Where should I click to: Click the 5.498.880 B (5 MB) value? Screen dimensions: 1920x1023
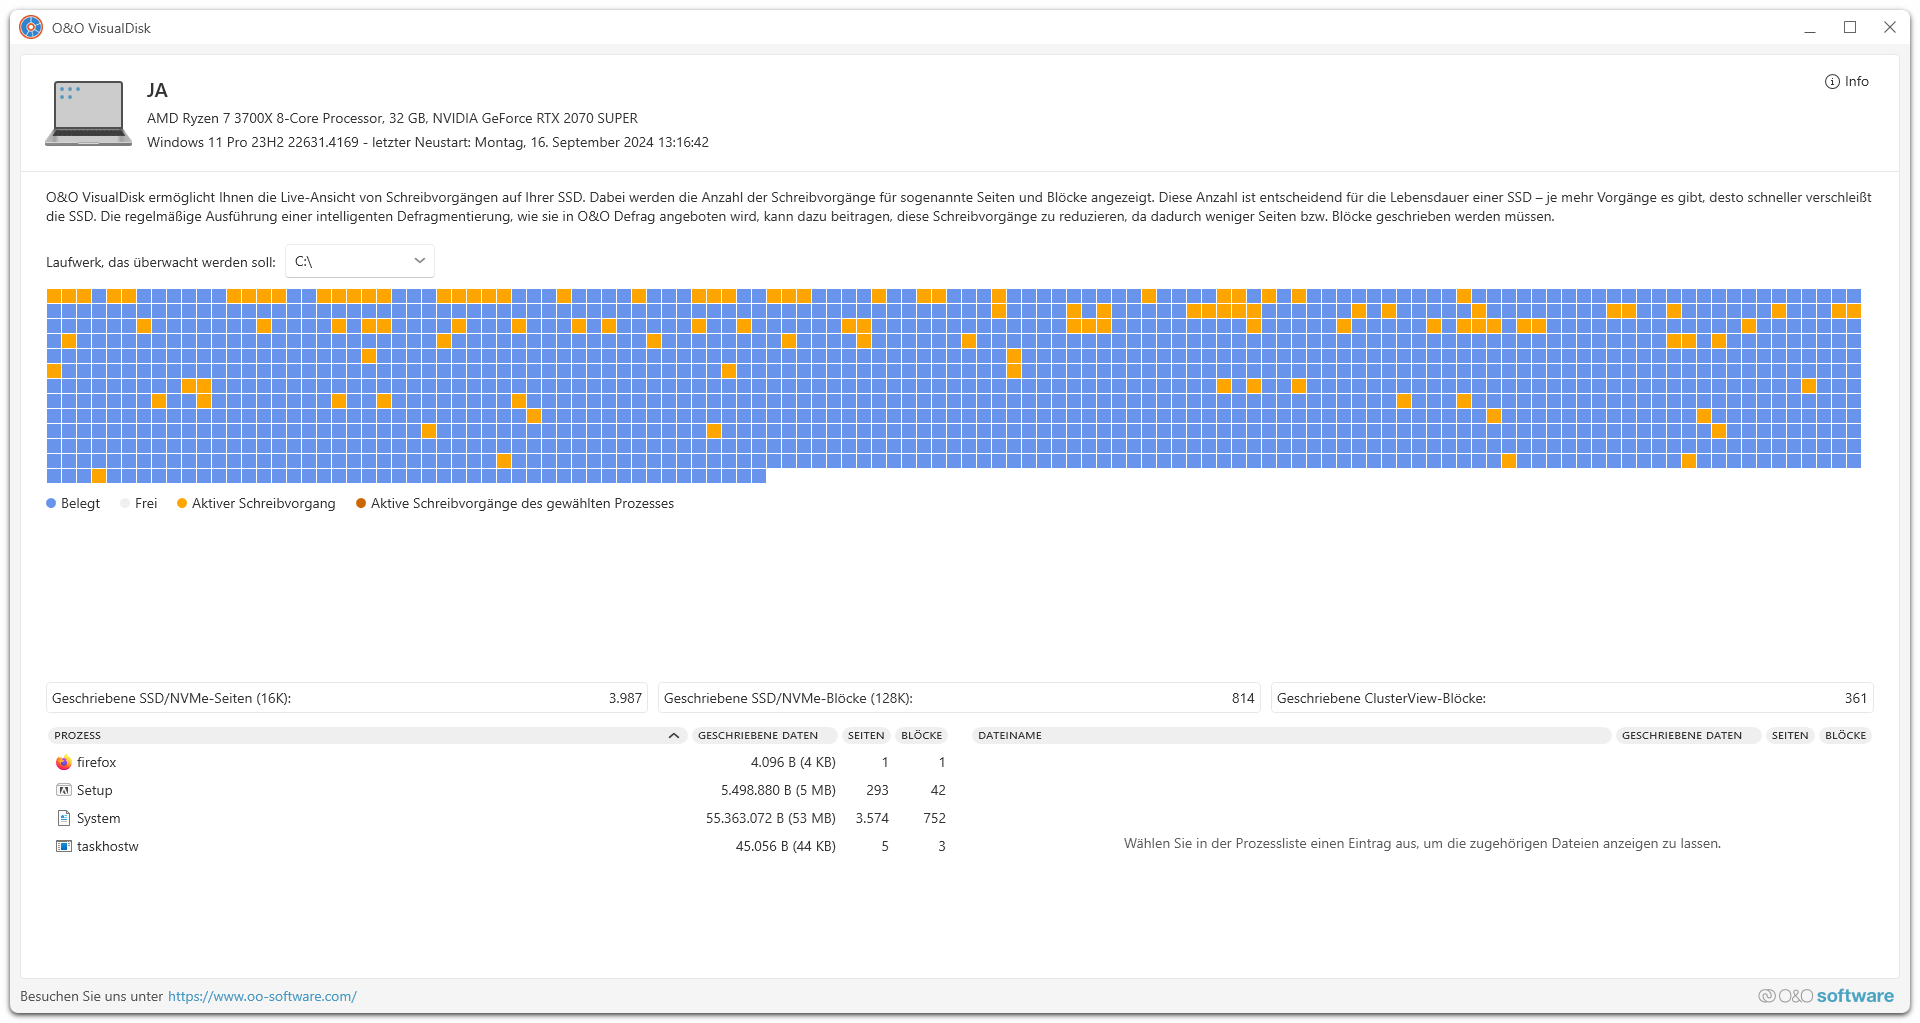click(x=778, y=790)
